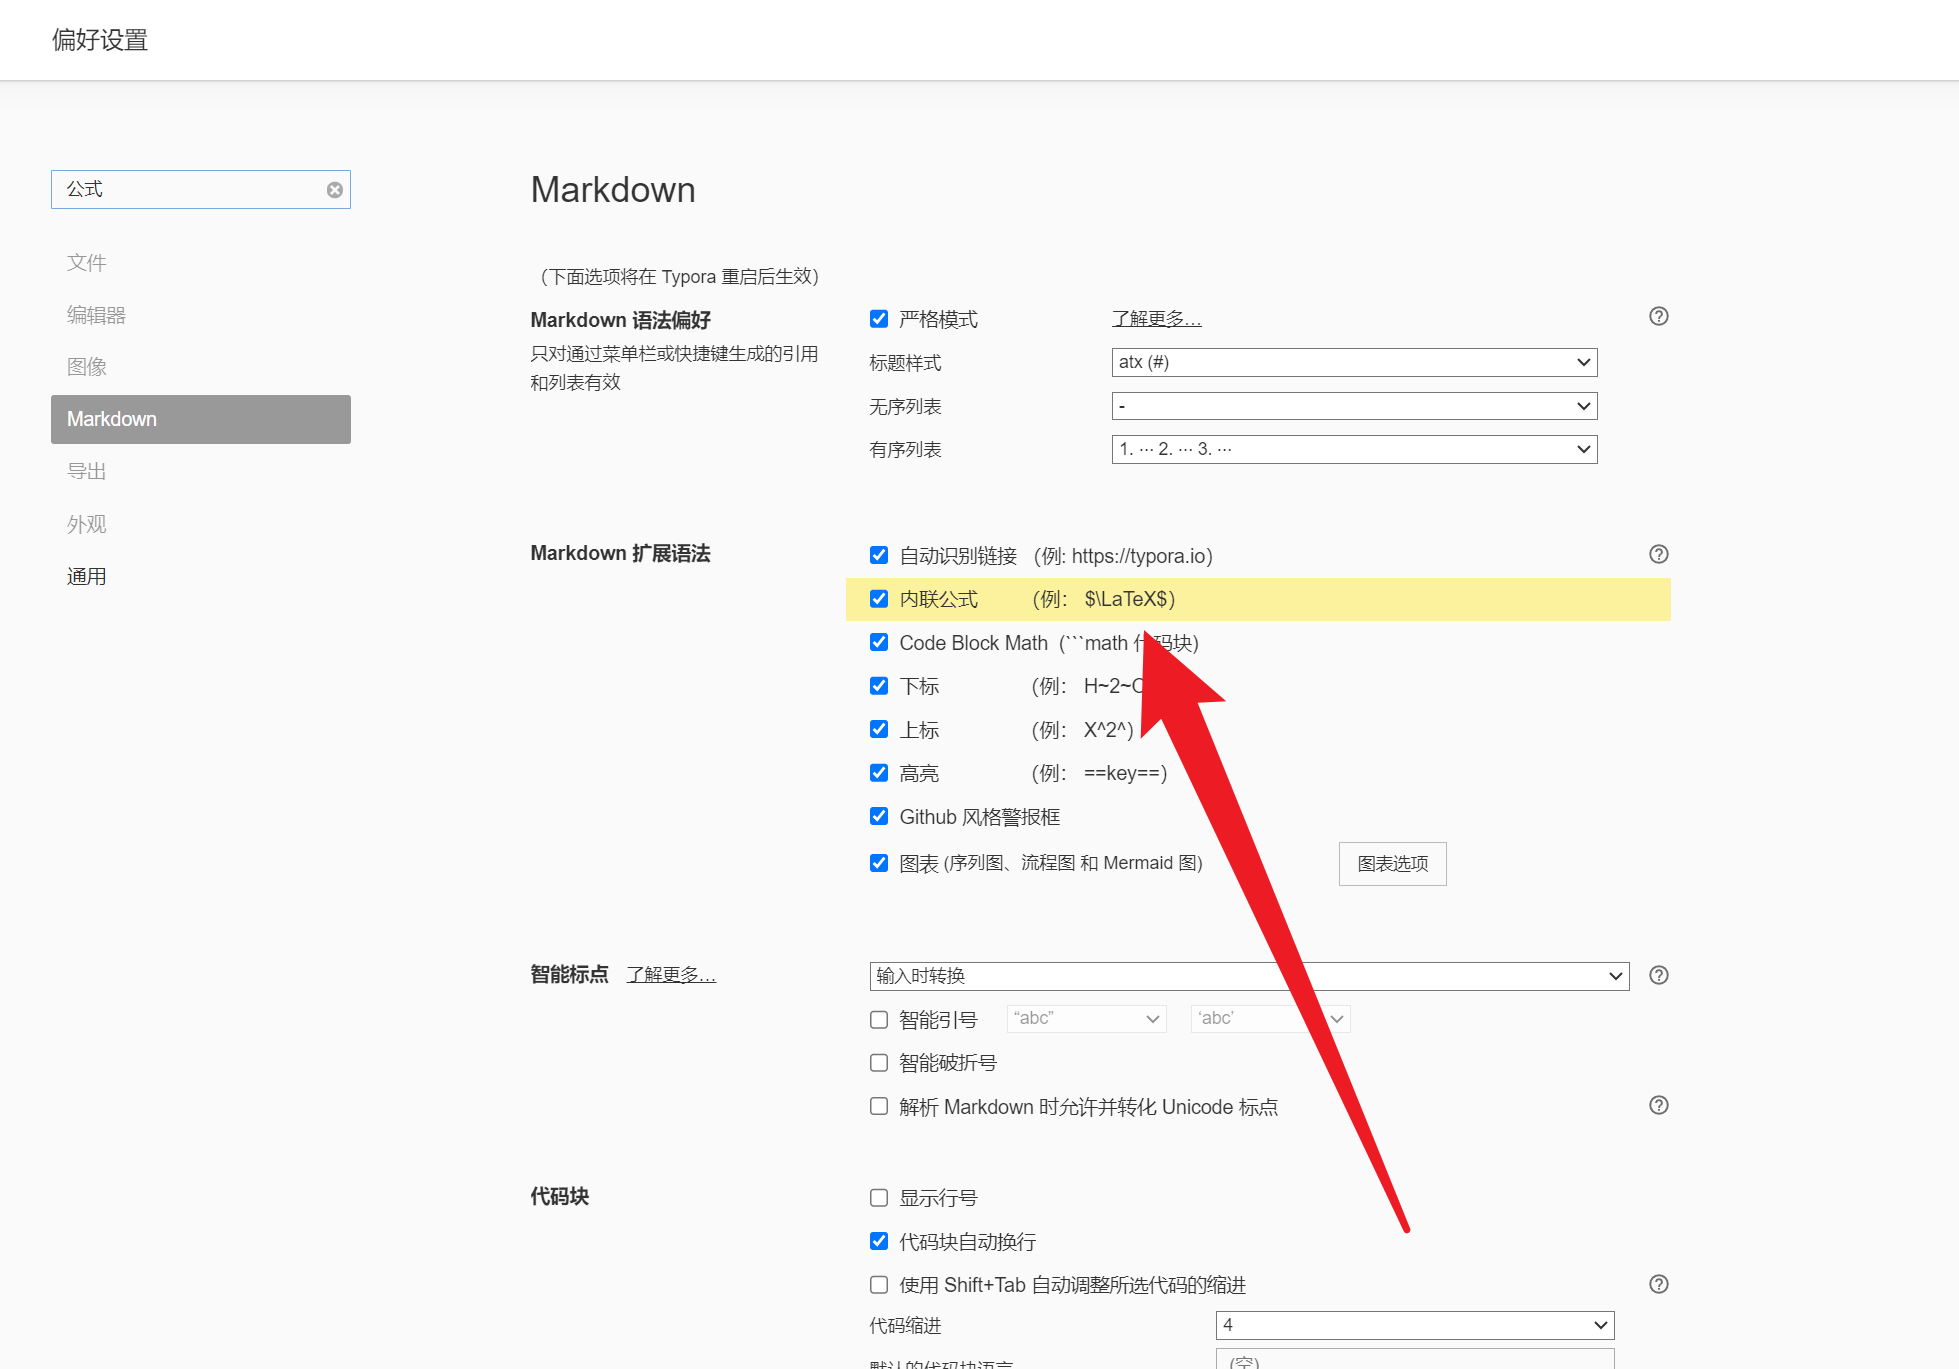
Task: Enable 智能引号 checkbox
Action: (x=879, y=1020)
